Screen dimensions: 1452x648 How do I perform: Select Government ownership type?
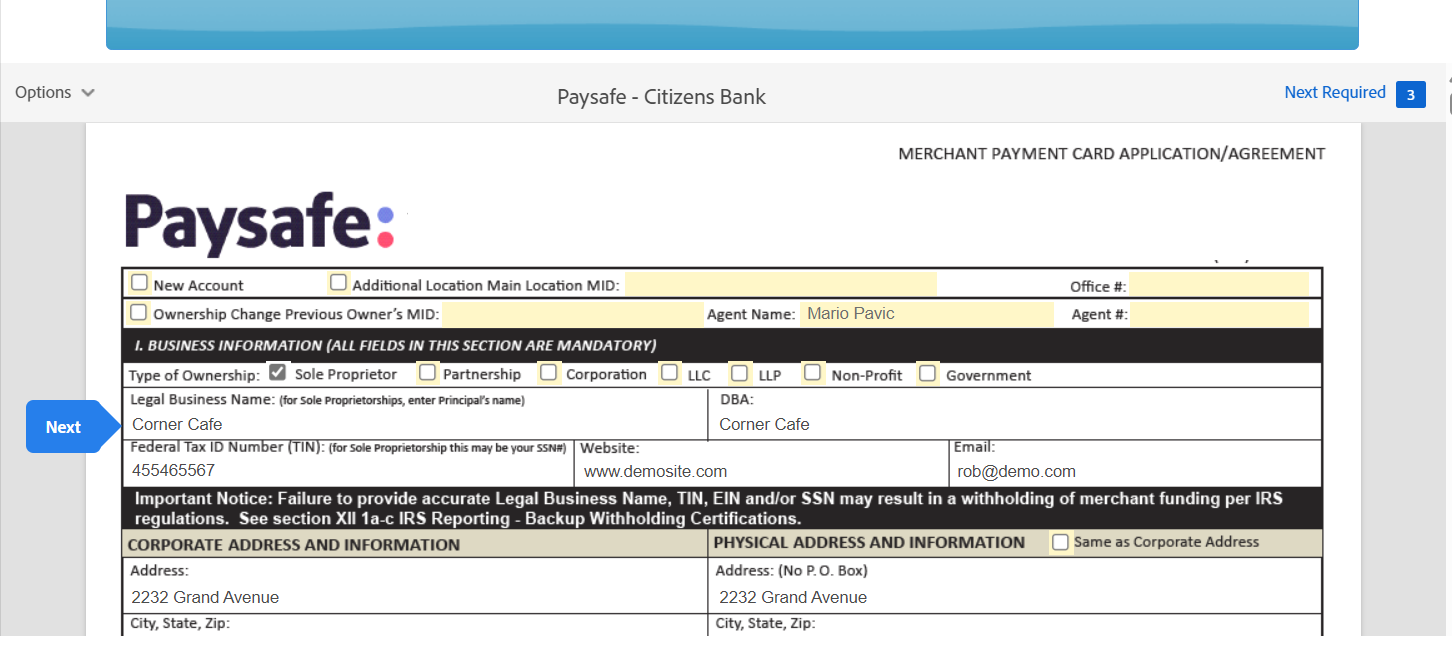pyautogui.click(x=928, y=373)
